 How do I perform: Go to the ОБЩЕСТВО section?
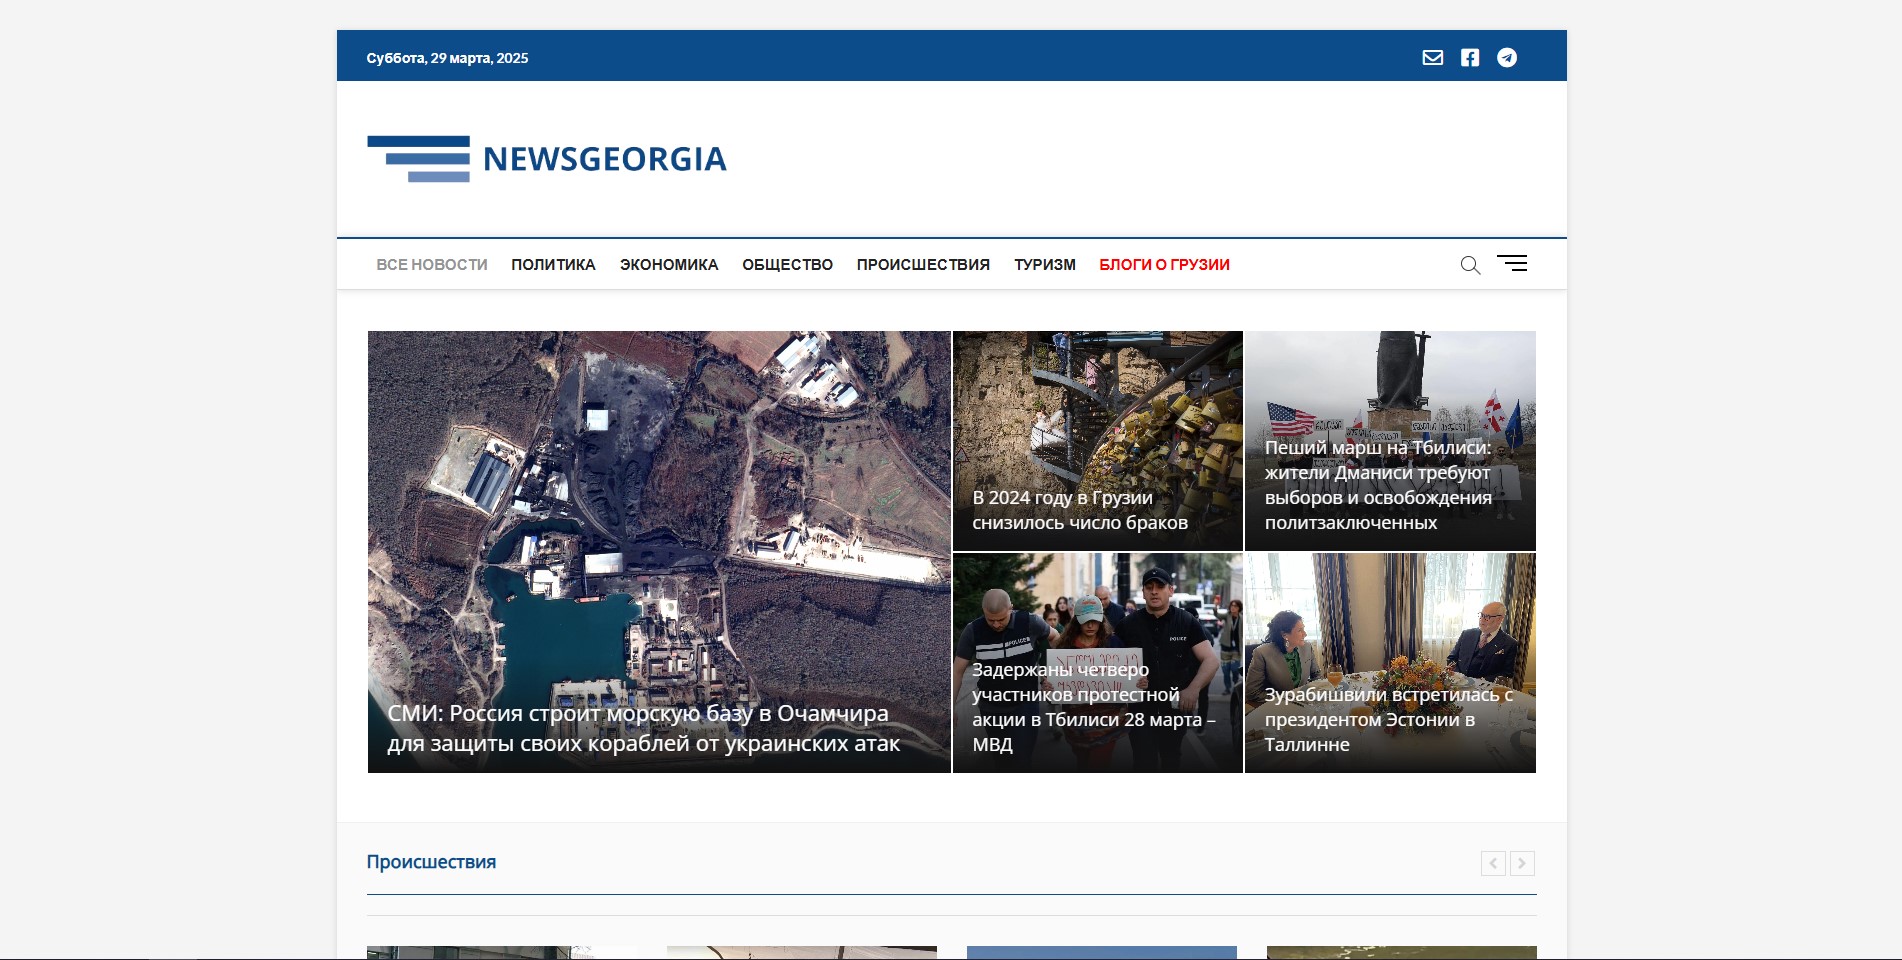click(x=787, y=265)
